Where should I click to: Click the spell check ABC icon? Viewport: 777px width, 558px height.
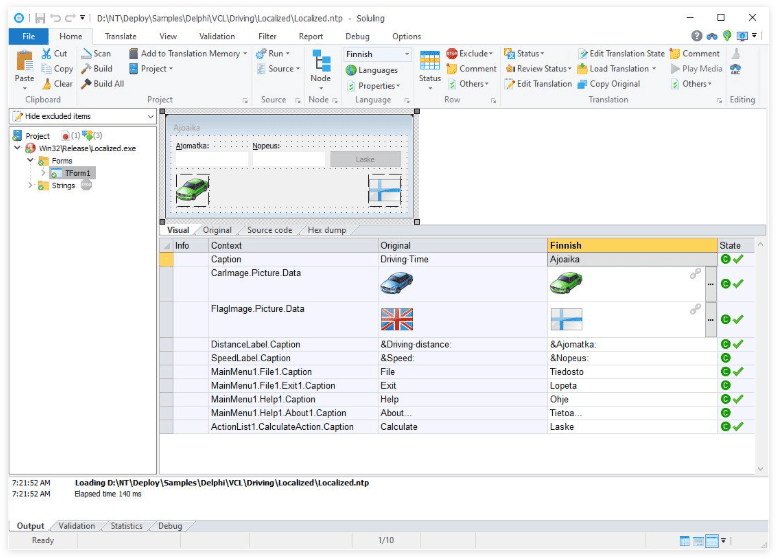coord(736,69)
